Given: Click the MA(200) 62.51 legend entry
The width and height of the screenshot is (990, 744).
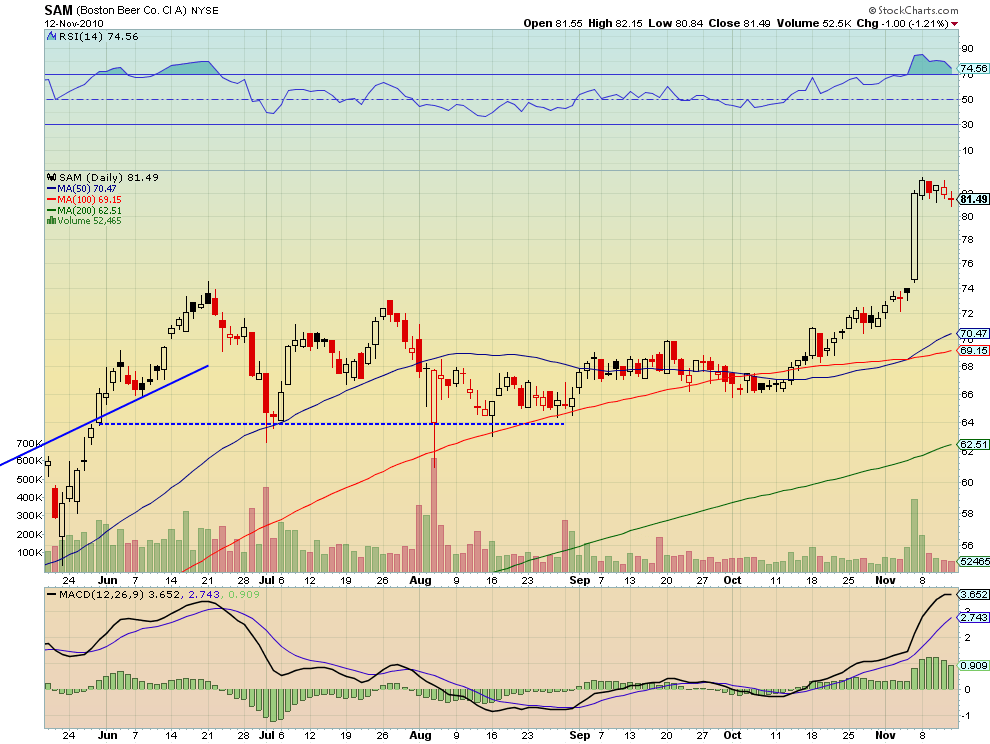Looking at the screenshot, I should coord(89,210).
